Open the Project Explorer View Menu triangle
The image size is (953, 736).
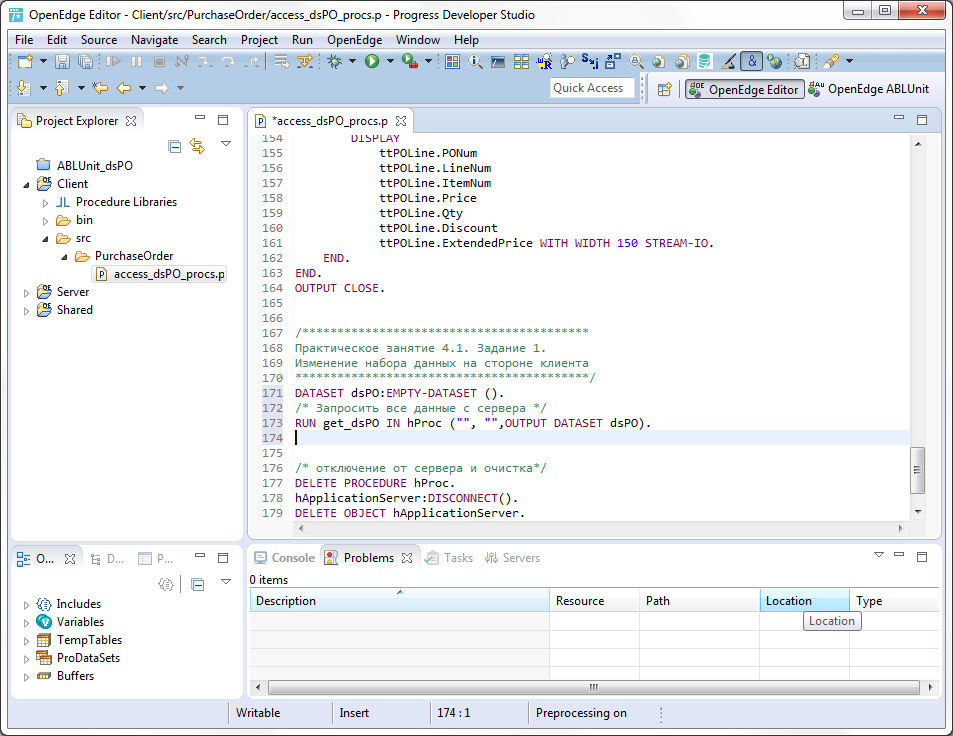226,144
